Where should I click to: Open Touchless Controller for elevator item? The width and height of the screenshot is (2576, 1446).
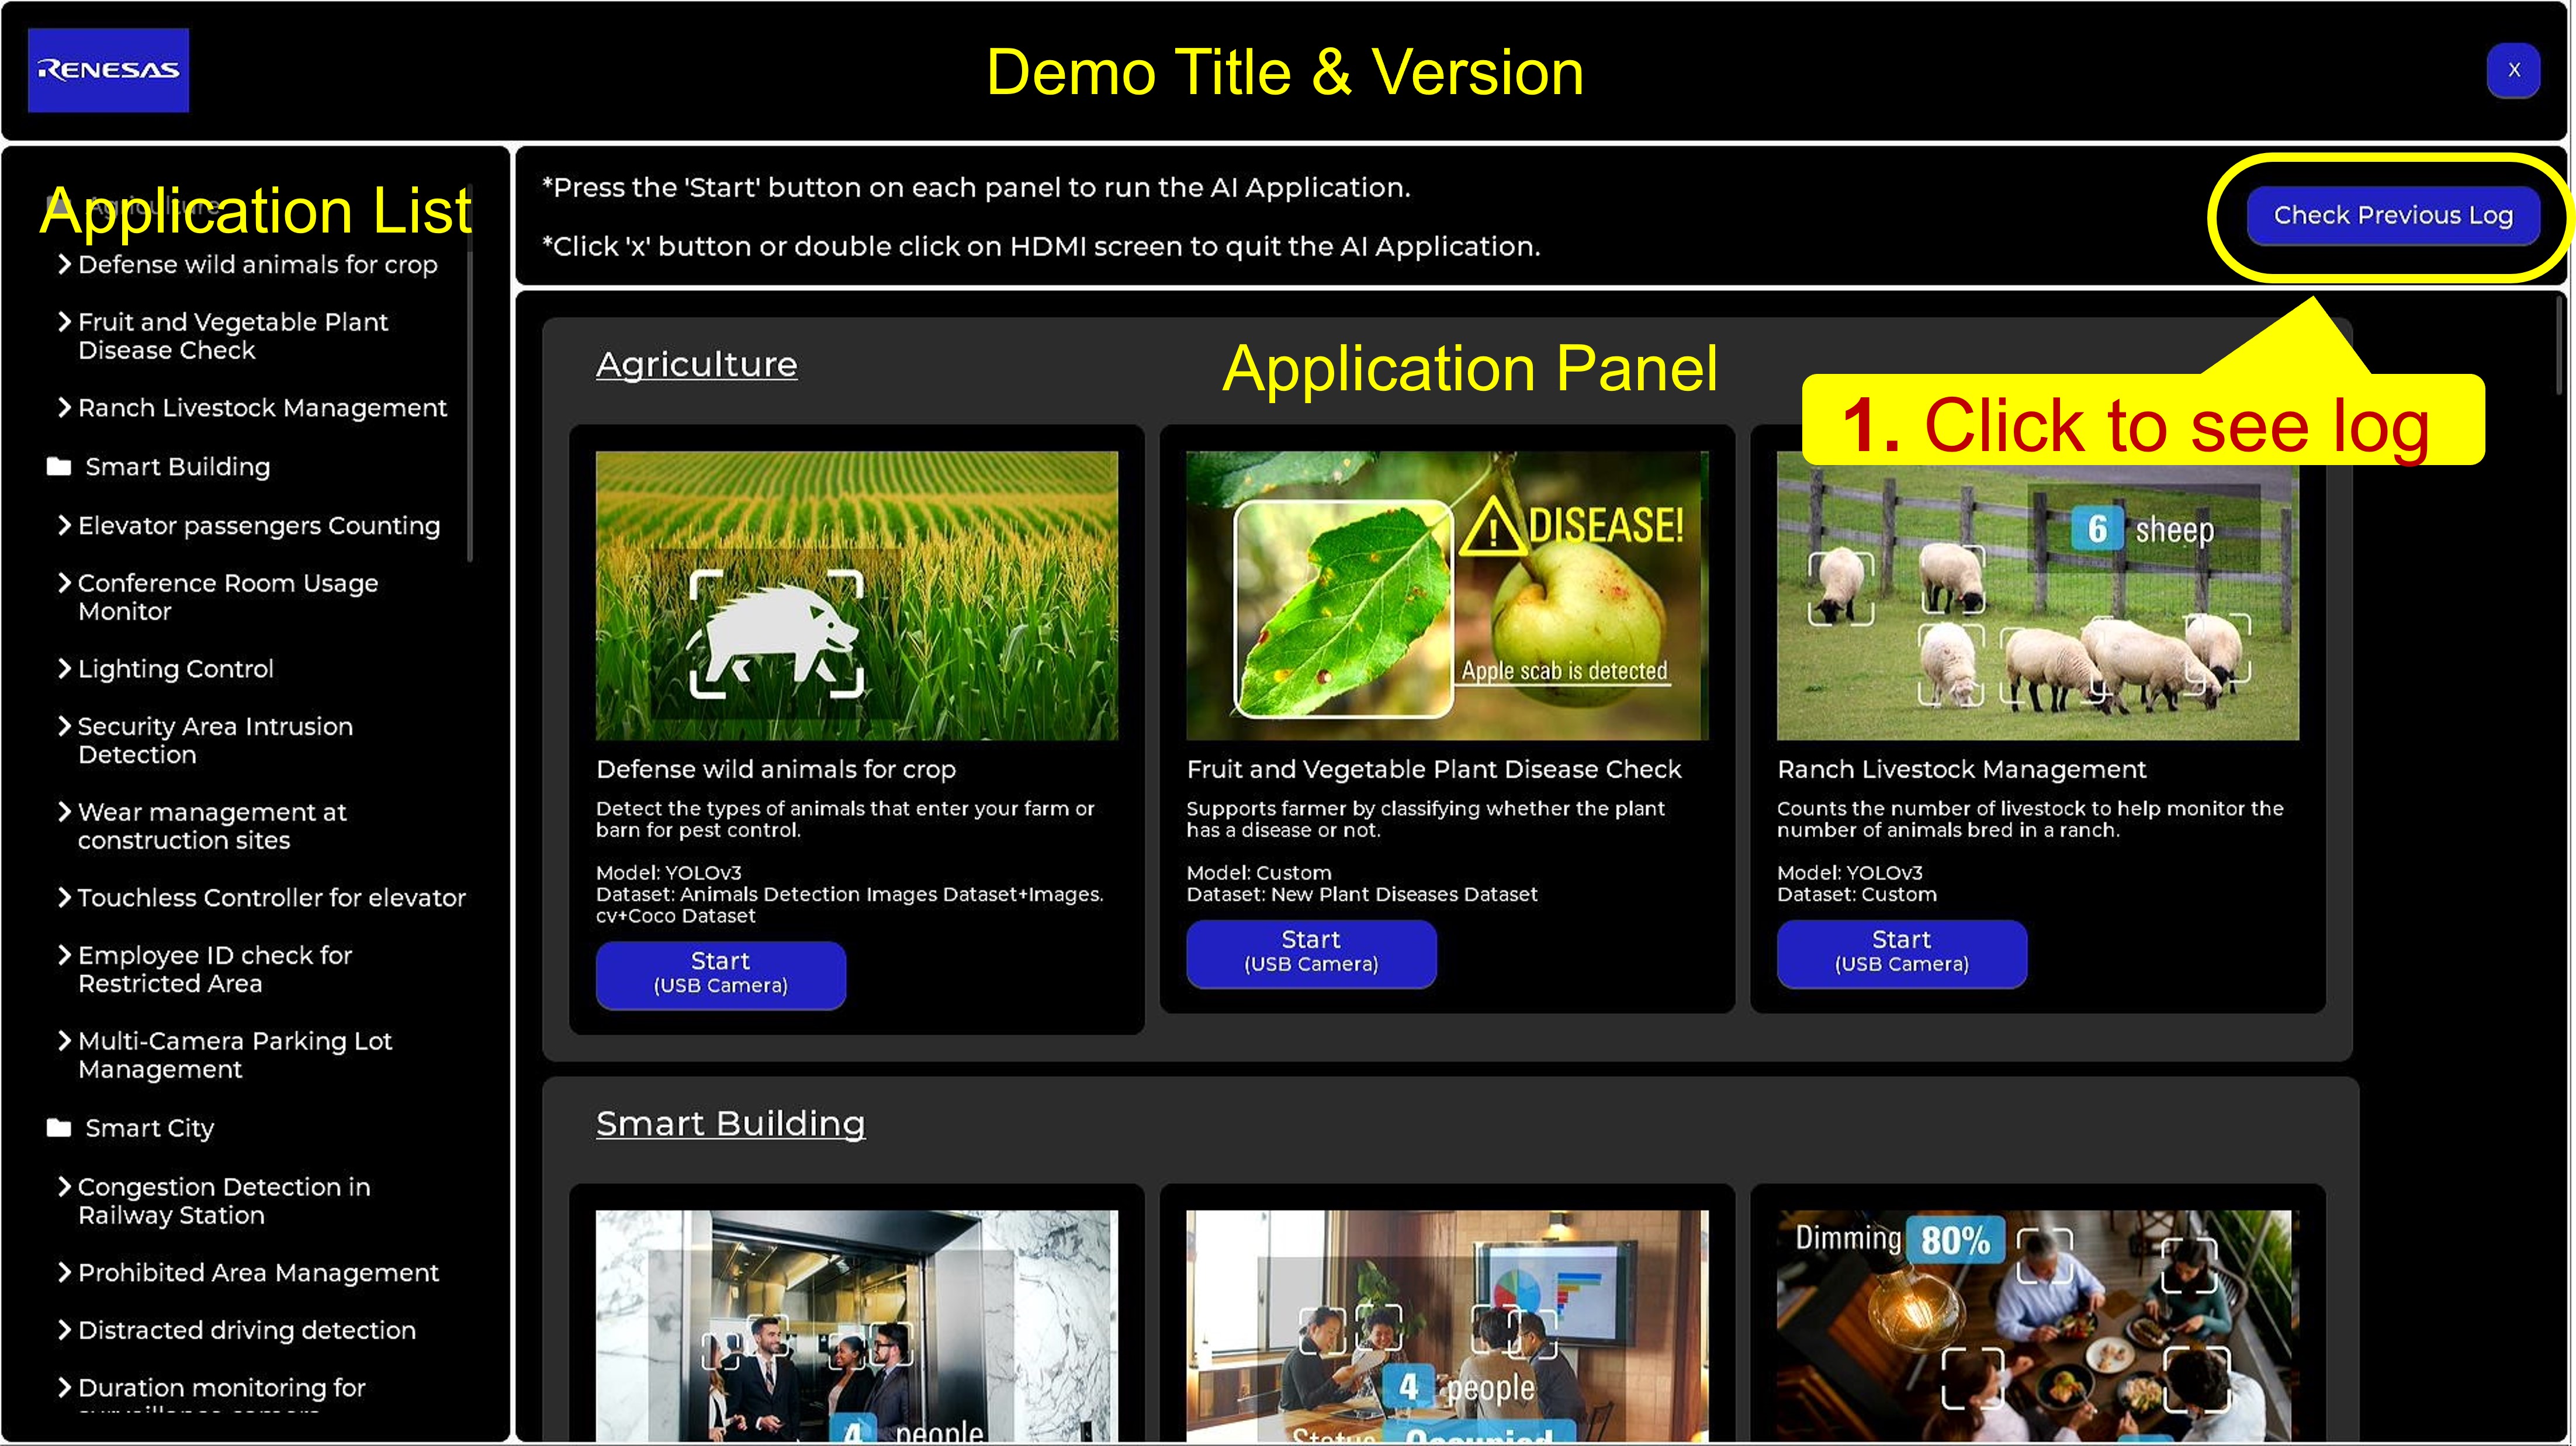tap(271, 898)
